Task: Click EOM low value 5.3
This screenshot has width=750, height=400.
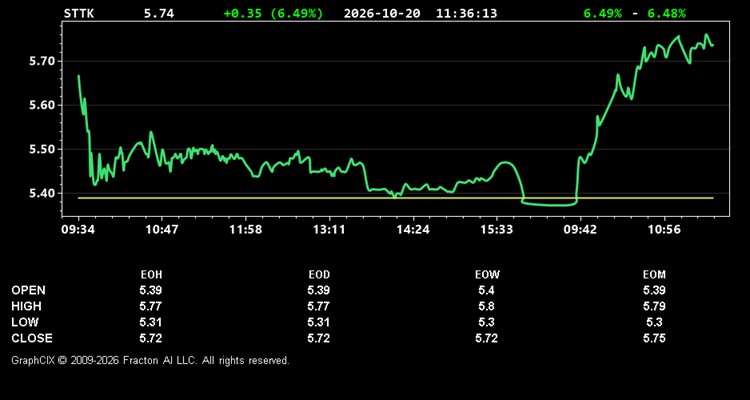Action: tap(654, 322)
